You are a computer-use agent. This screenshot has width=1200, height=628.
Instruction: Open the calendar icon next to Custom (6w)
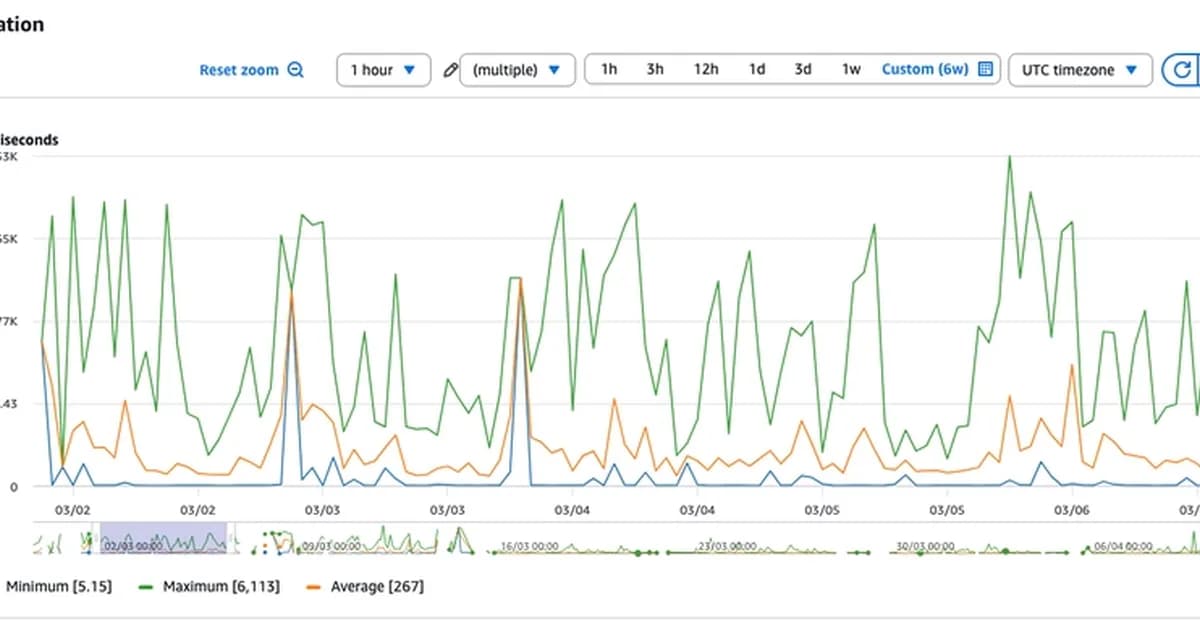983,69
